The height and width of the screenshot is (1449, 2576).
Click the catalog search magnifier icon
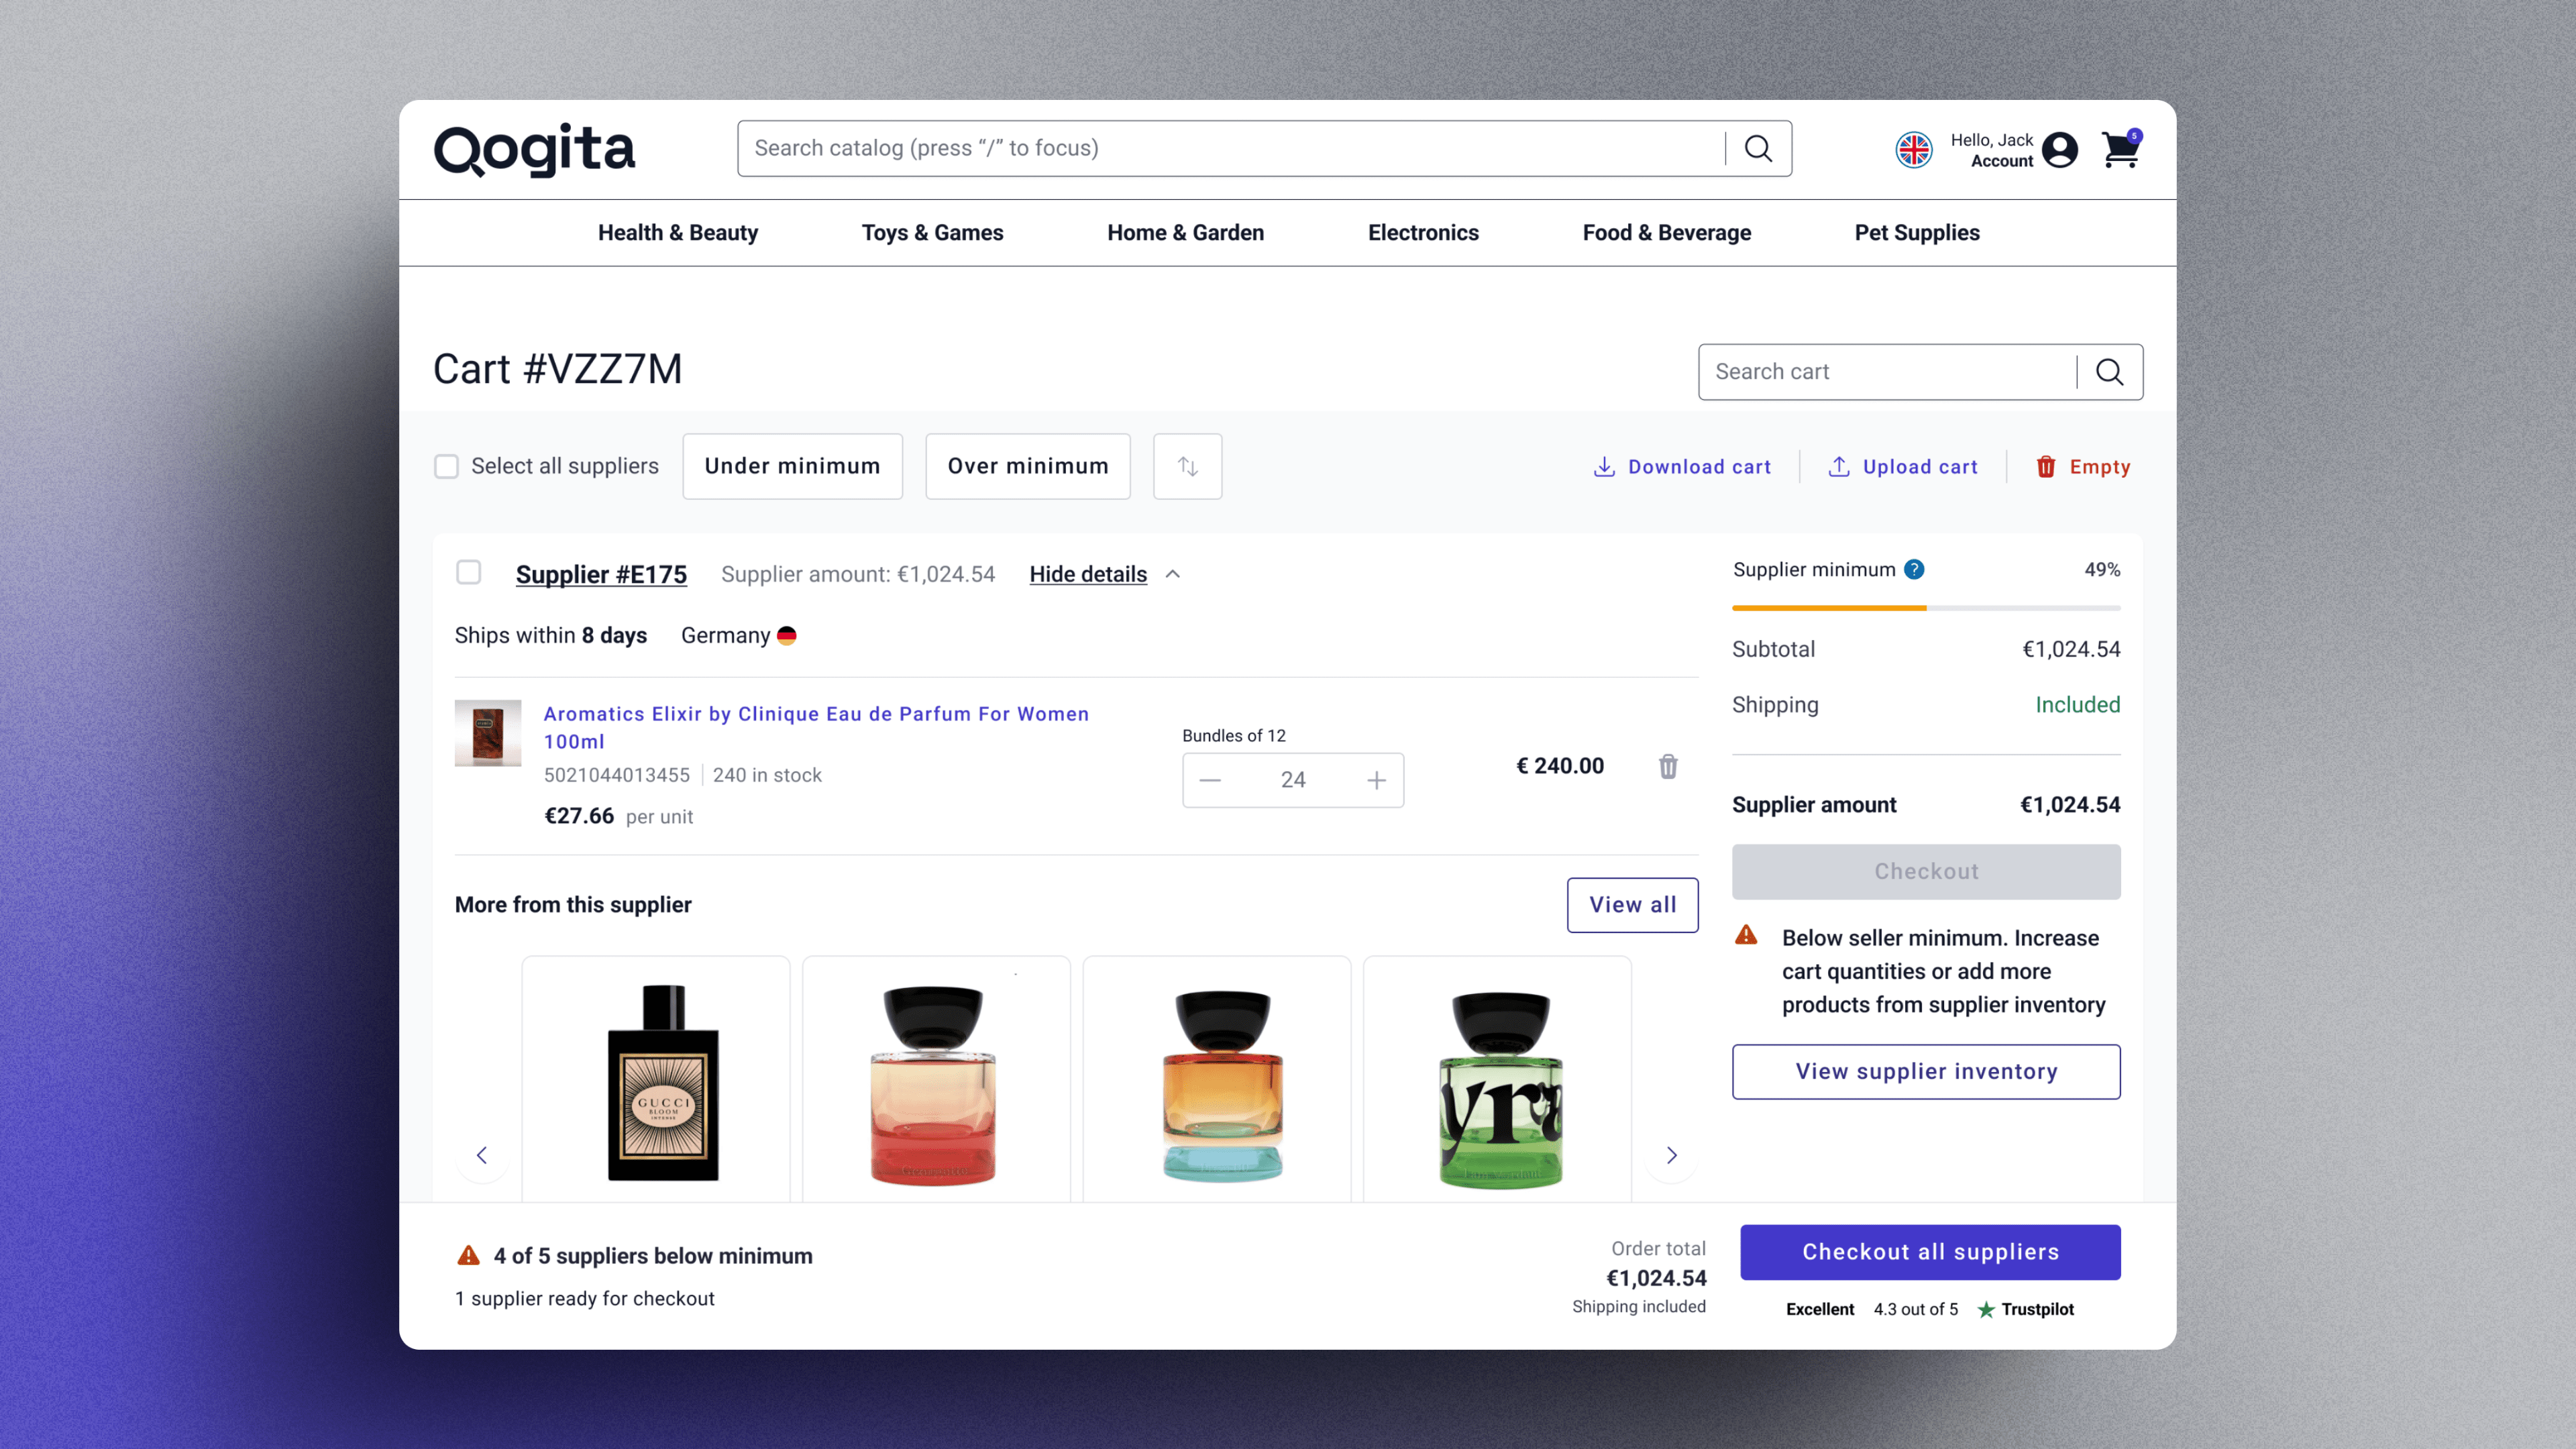click(x=1758, y=148)
